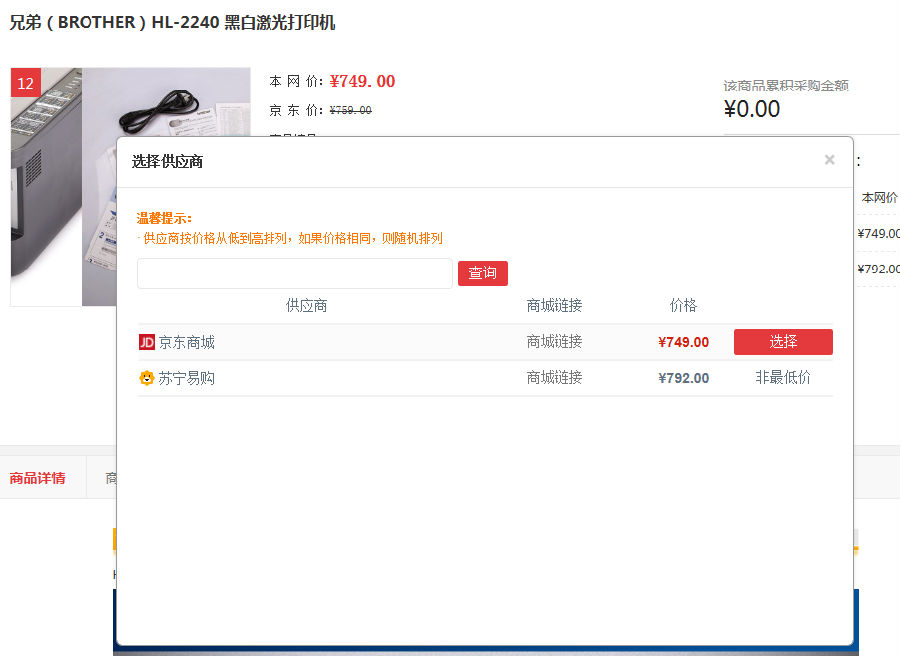Image resolution: width=900 pixels, height=656 pixels.
Task: Click the 苏宁易购 lion logo icon
Action: (147, 378)
